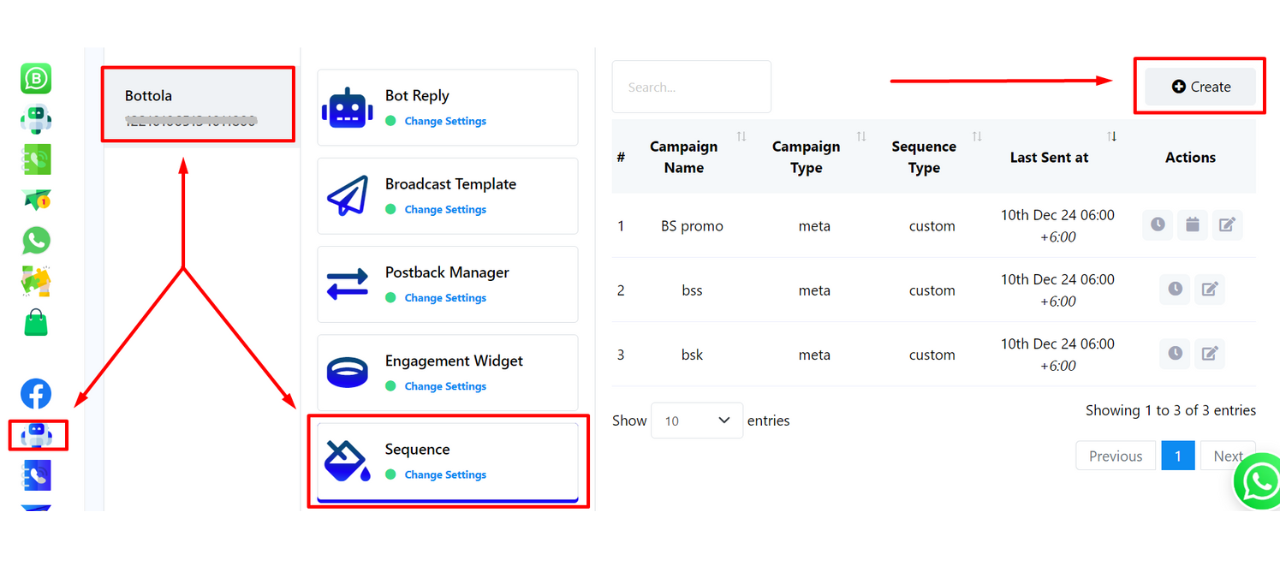Sort table by Sequence Type column
The height and width of the screenshot is (585, 1280).
(x=924, y=157)
